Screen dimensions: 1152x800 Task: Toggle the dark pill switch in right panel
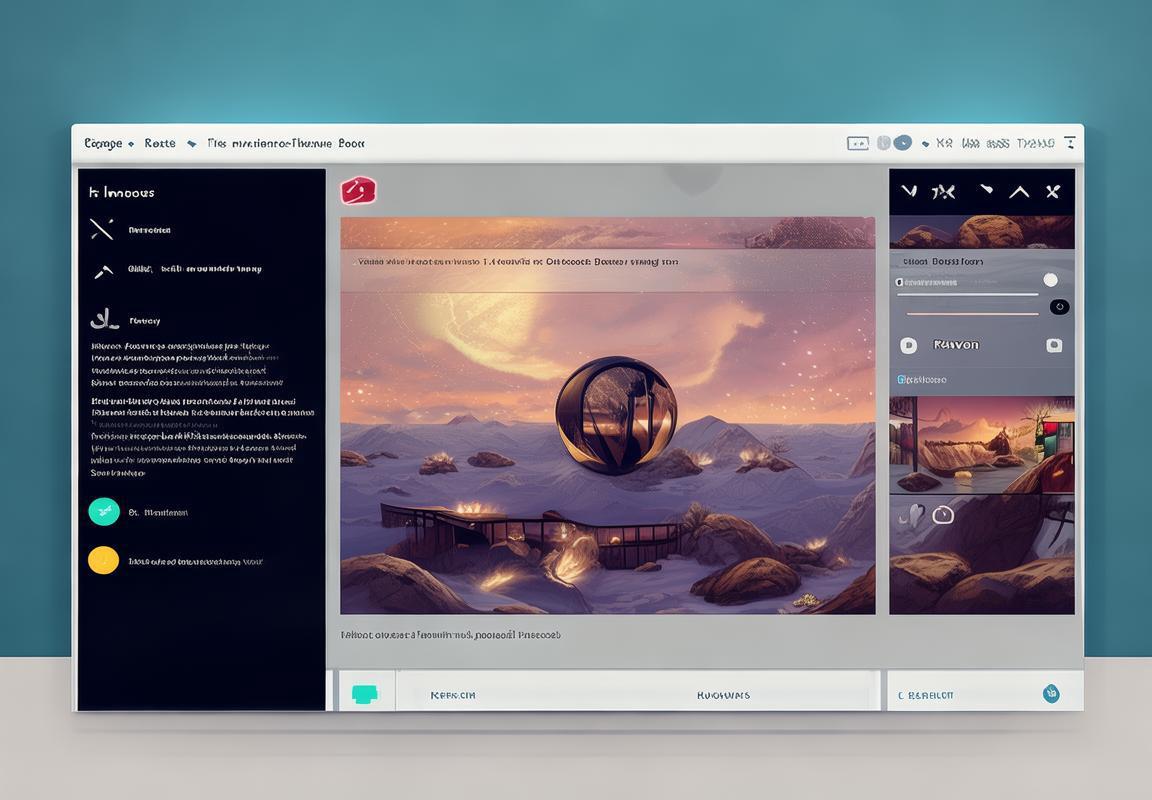1058,307
